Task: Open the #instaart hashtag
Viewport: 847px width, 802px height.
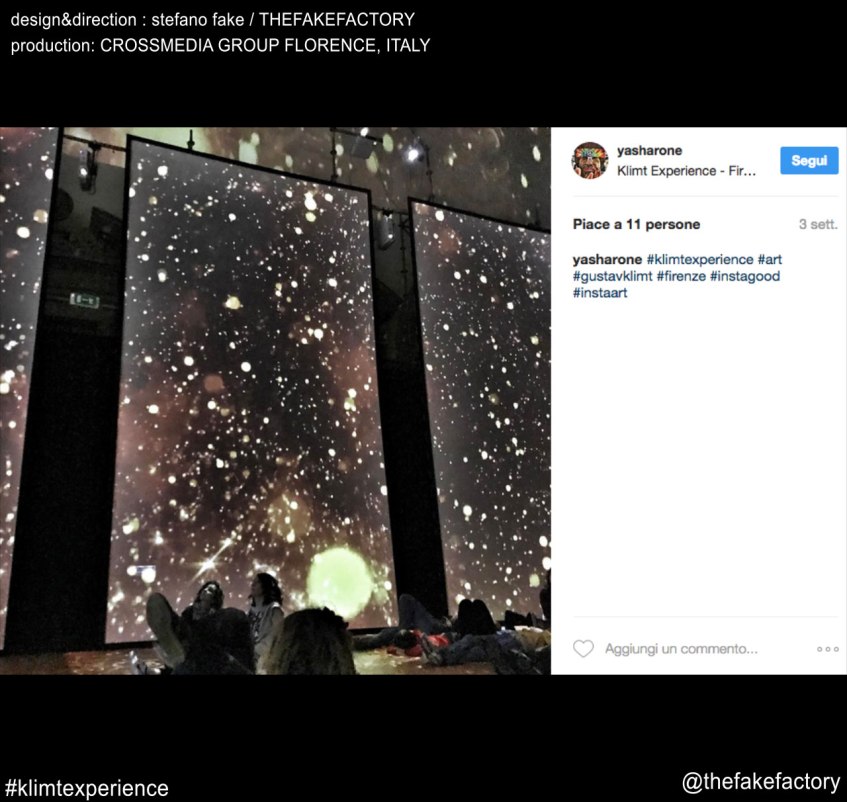Action: coord(600,293)
